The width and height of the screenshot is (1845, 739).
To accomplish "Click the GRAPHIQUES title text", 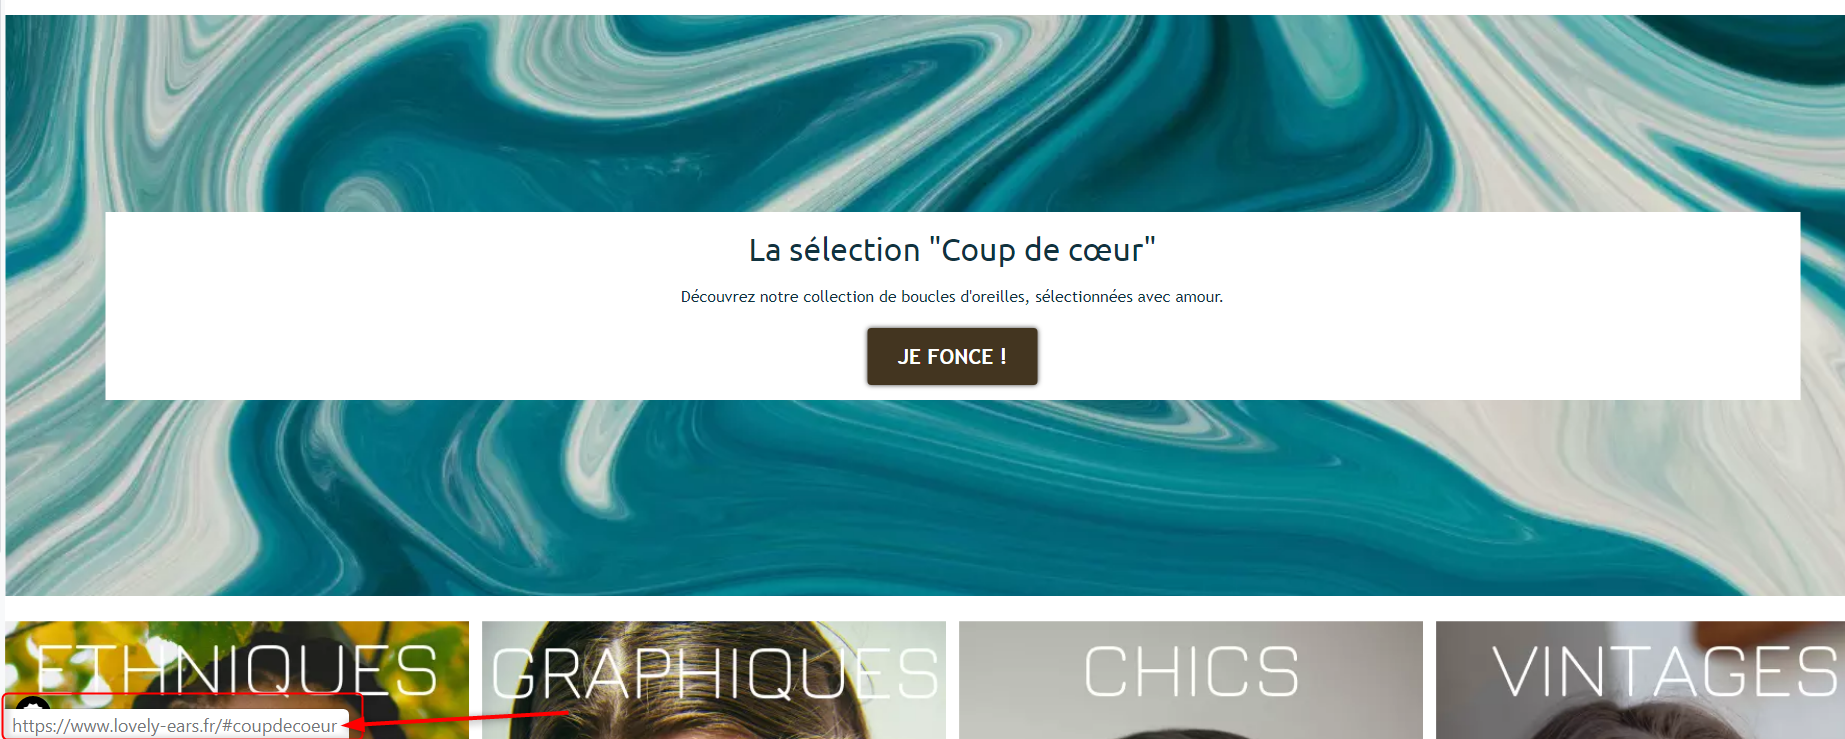I will 714,672.
